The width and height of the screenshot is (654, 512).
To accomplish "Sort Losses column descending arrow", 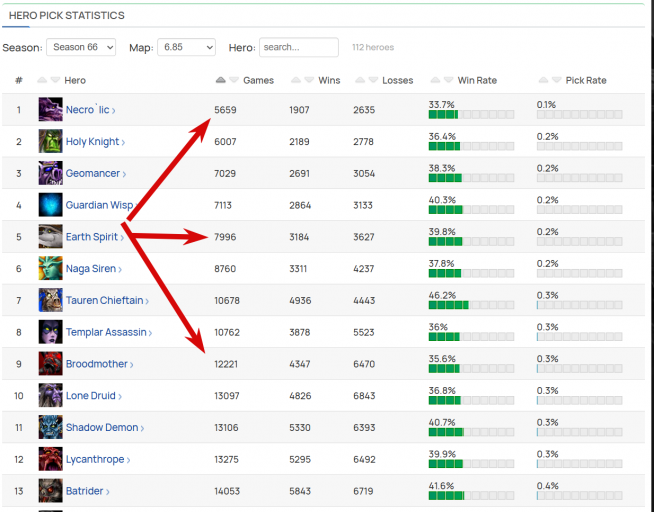I will point(373,80).
